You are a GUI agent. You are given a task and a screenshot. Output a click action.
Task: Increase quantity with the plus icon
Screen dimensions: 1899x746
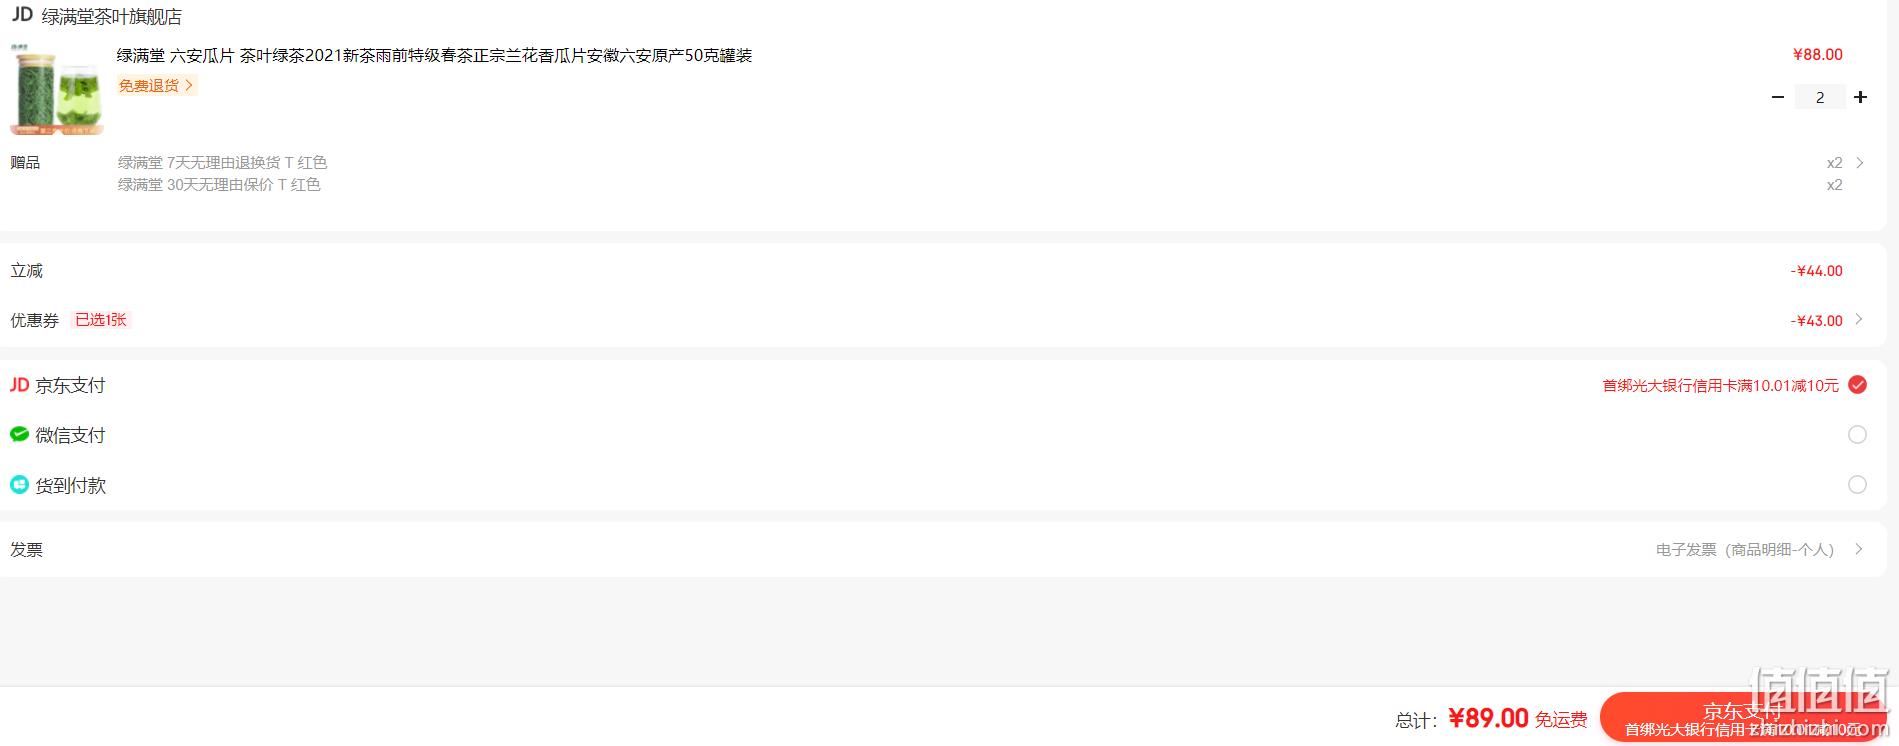1860,97
